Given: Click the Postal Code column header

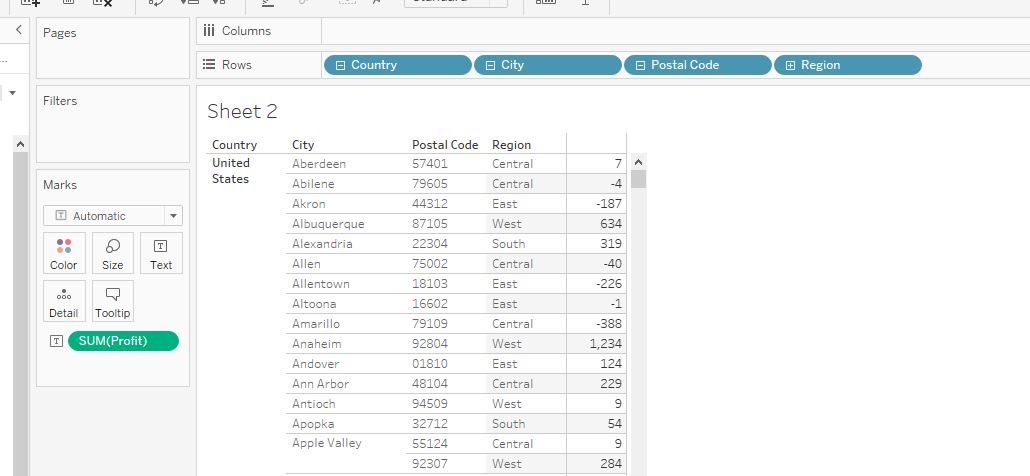Looking at the screenshot, I should [x=445, y=145].
